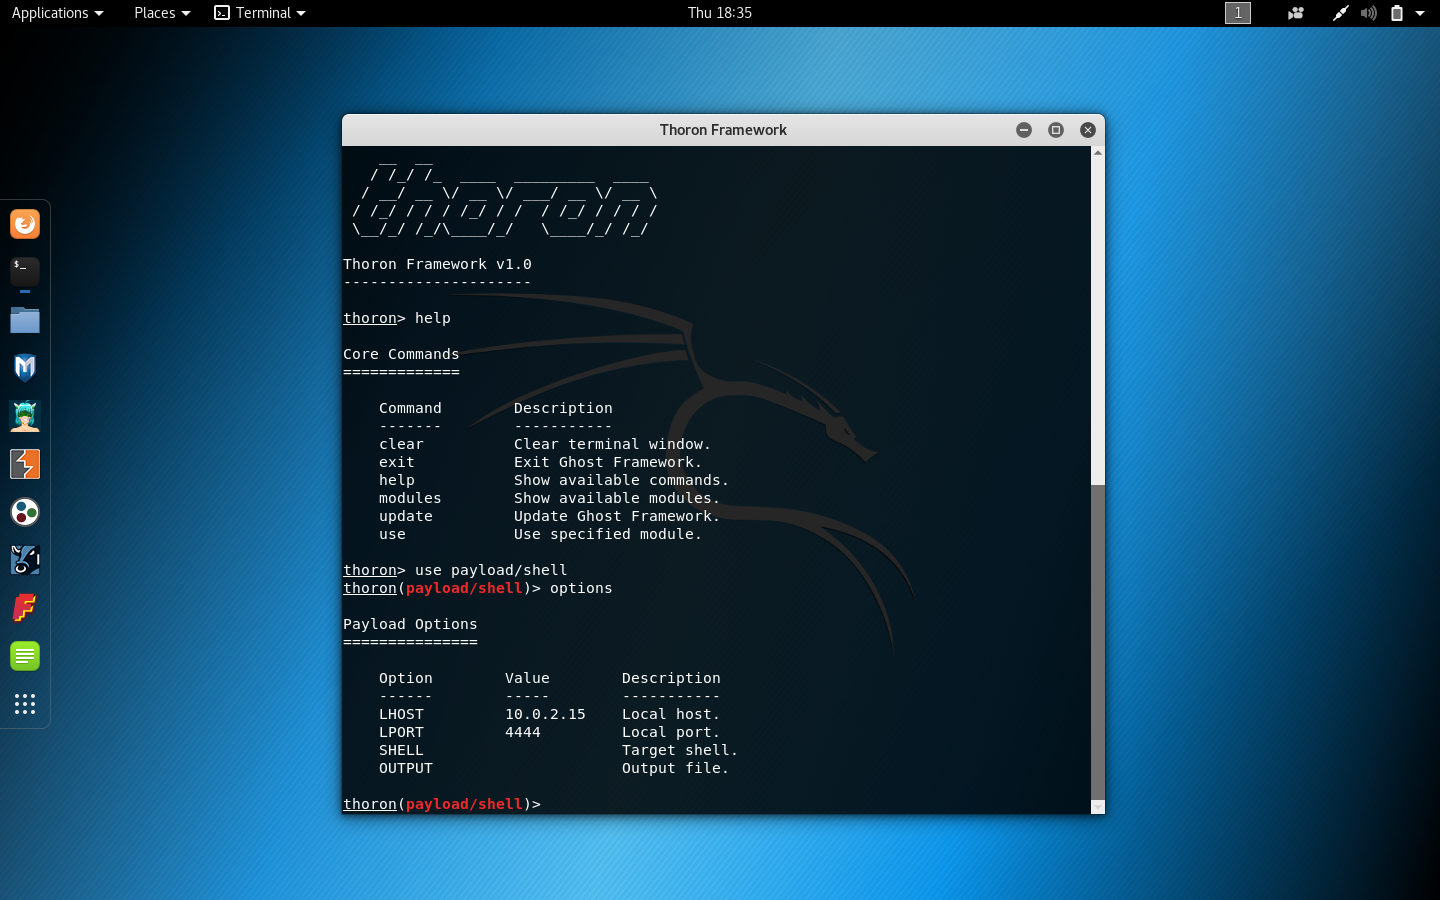The width and height of the screenshot is (1440, 900).
Task: Open Faraday from the dock
Action: click(x=24, y=608)
